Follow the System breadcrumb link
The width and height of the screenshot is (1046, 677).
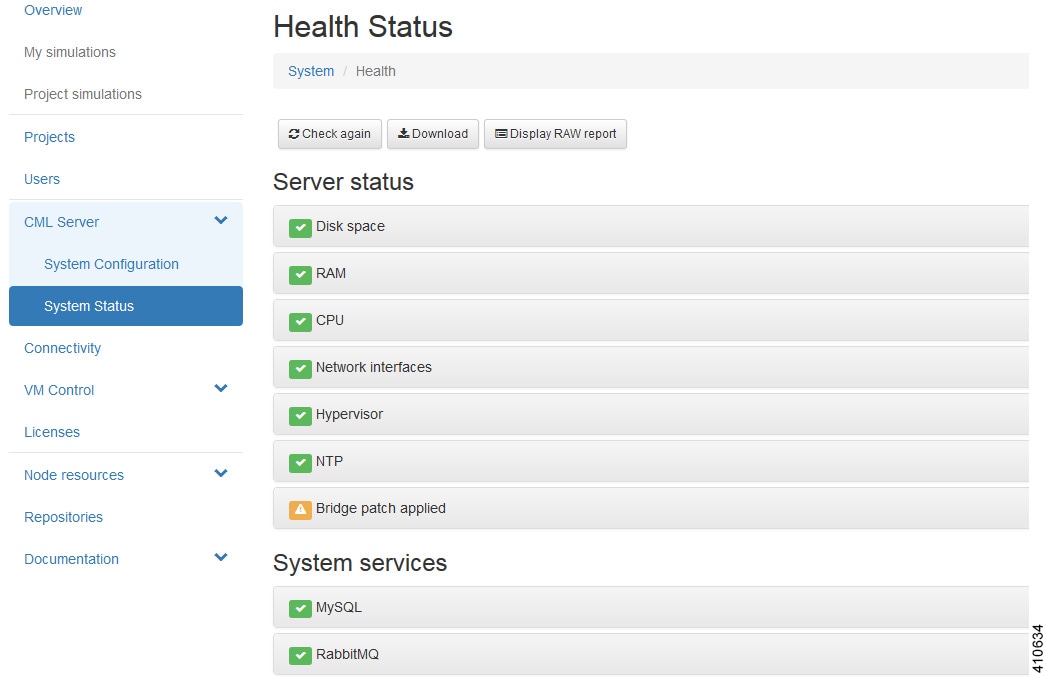(x=311, y=71)
